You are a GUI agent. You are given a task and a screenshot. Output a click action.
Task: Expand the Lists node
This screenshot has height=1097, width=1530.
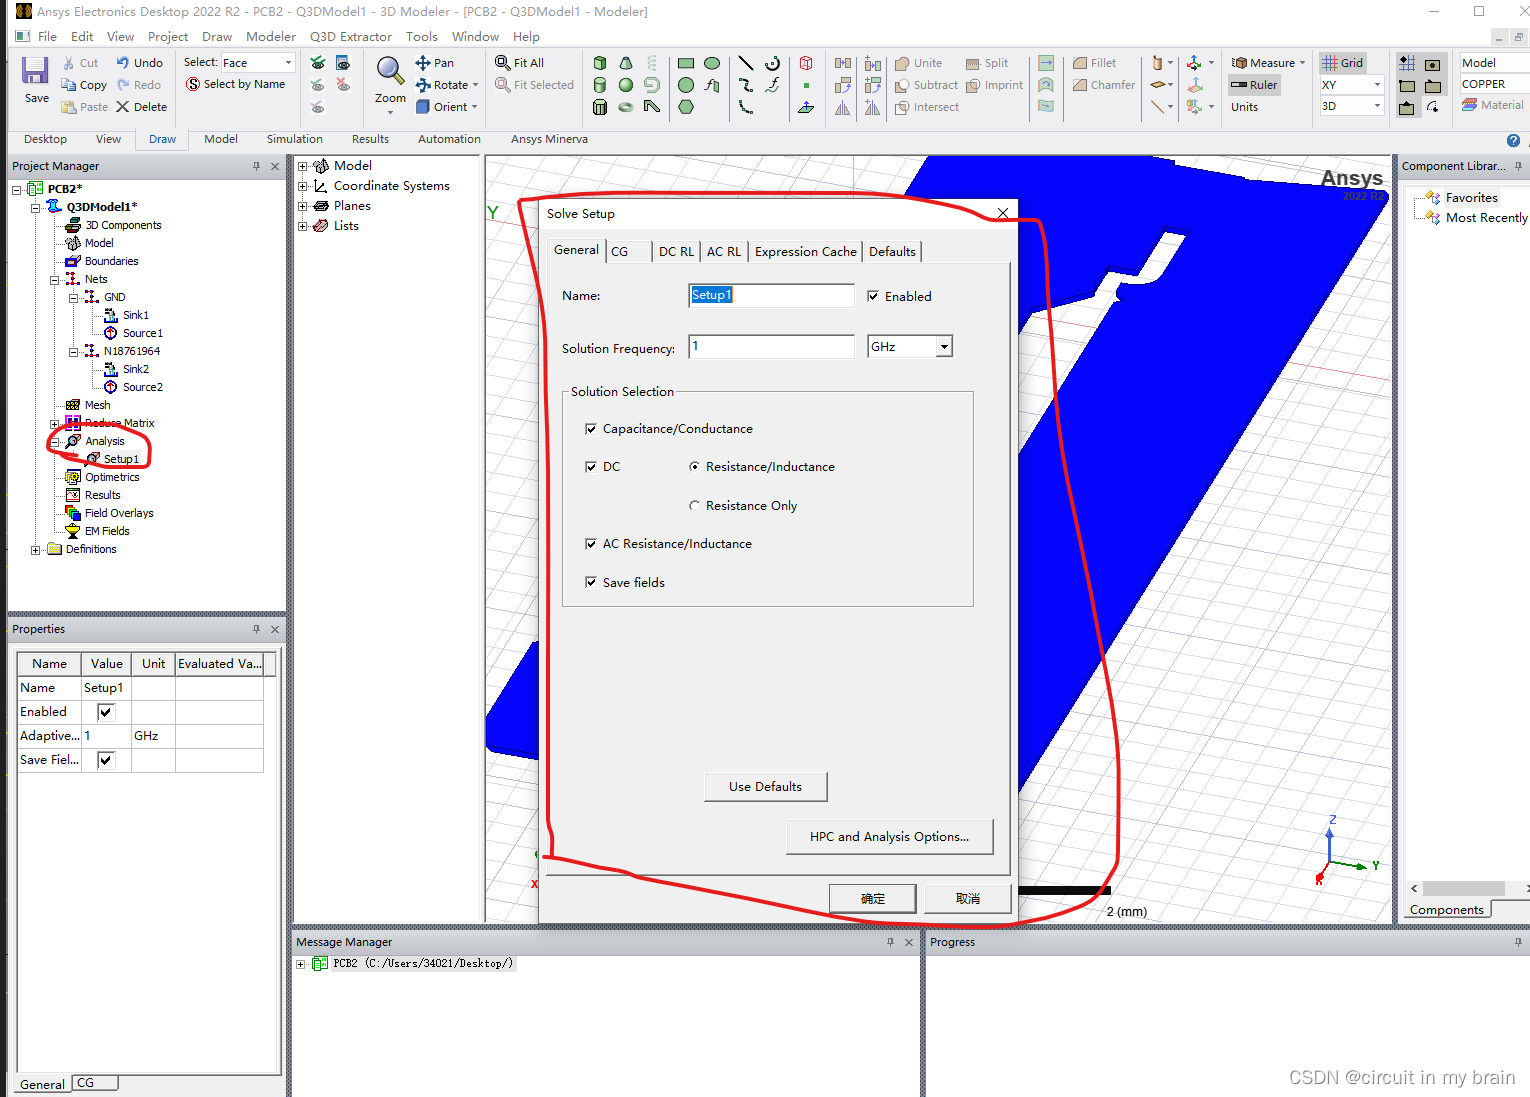pos(303,226)
